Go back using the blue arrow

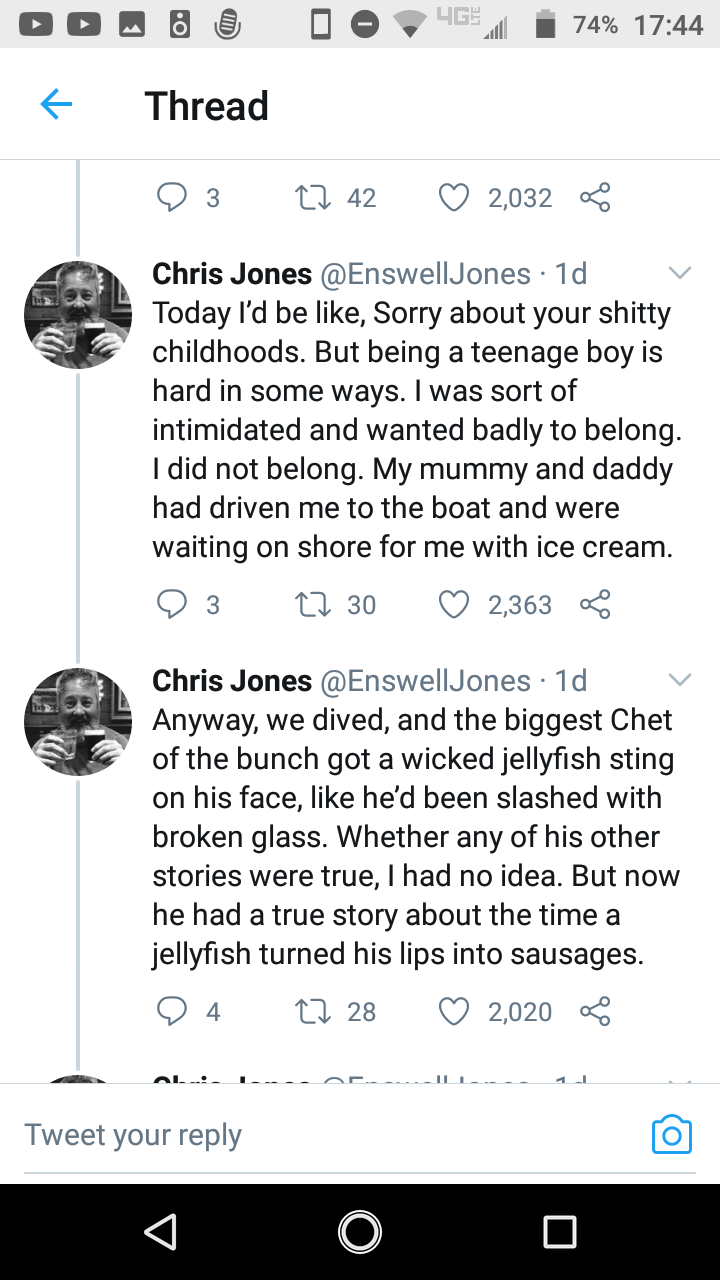pos(56,104)
